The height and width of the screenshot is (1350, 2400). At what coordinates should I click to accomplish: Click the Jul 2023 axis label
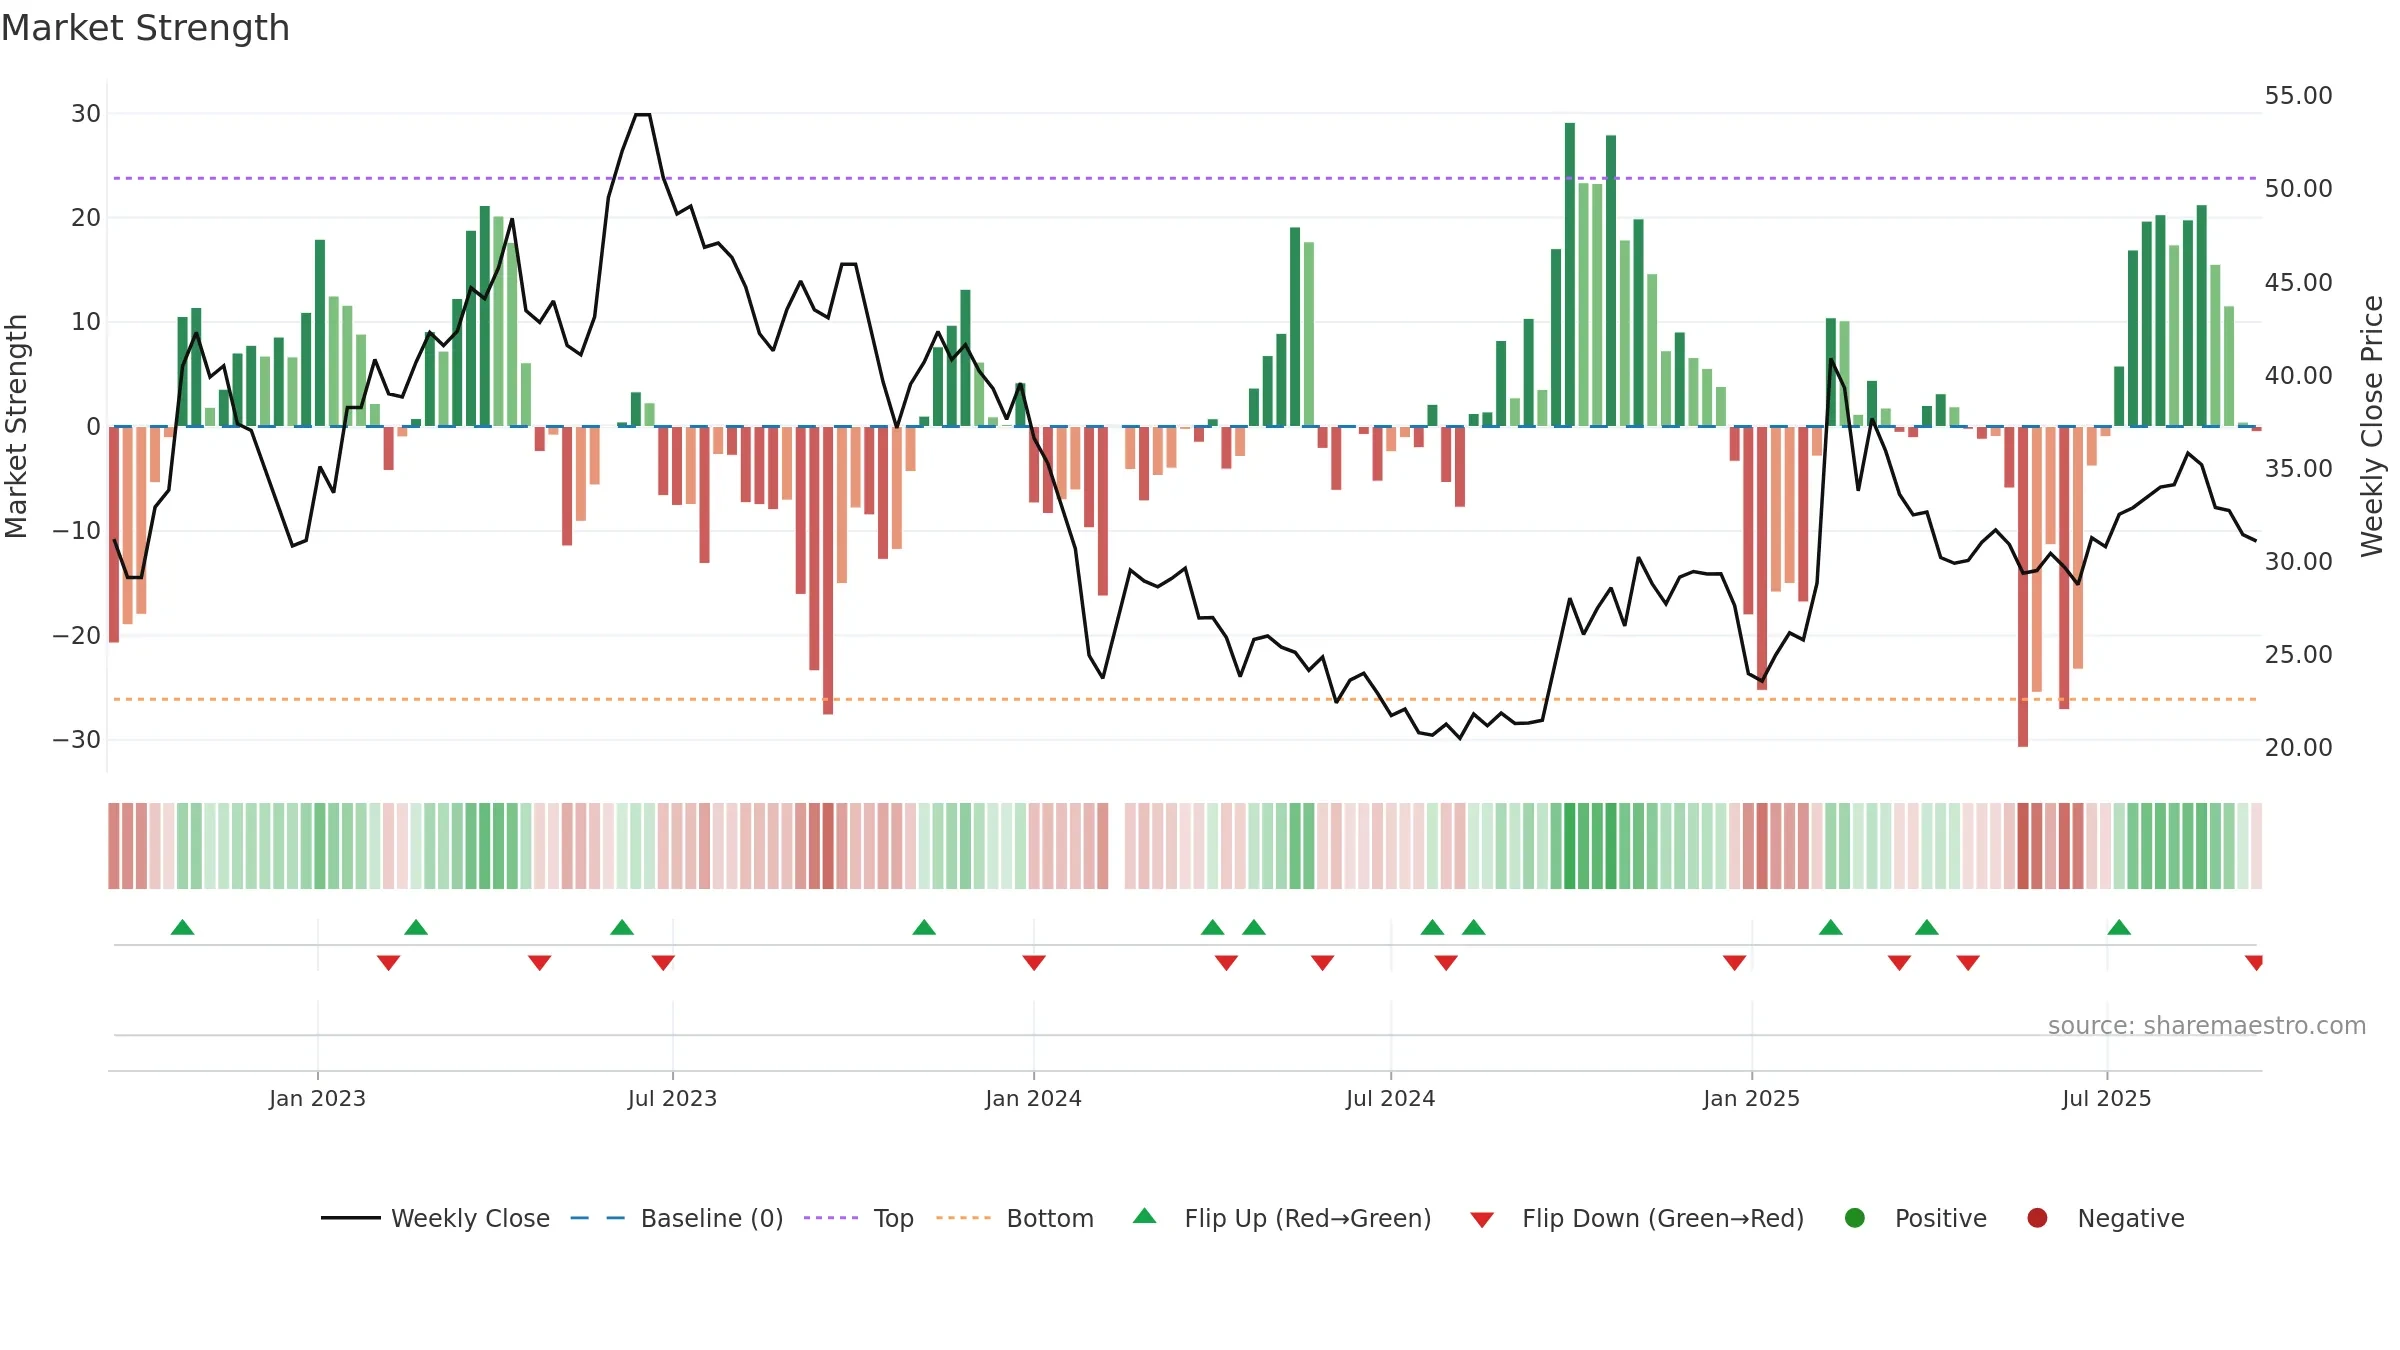(x=672, y=1098)
